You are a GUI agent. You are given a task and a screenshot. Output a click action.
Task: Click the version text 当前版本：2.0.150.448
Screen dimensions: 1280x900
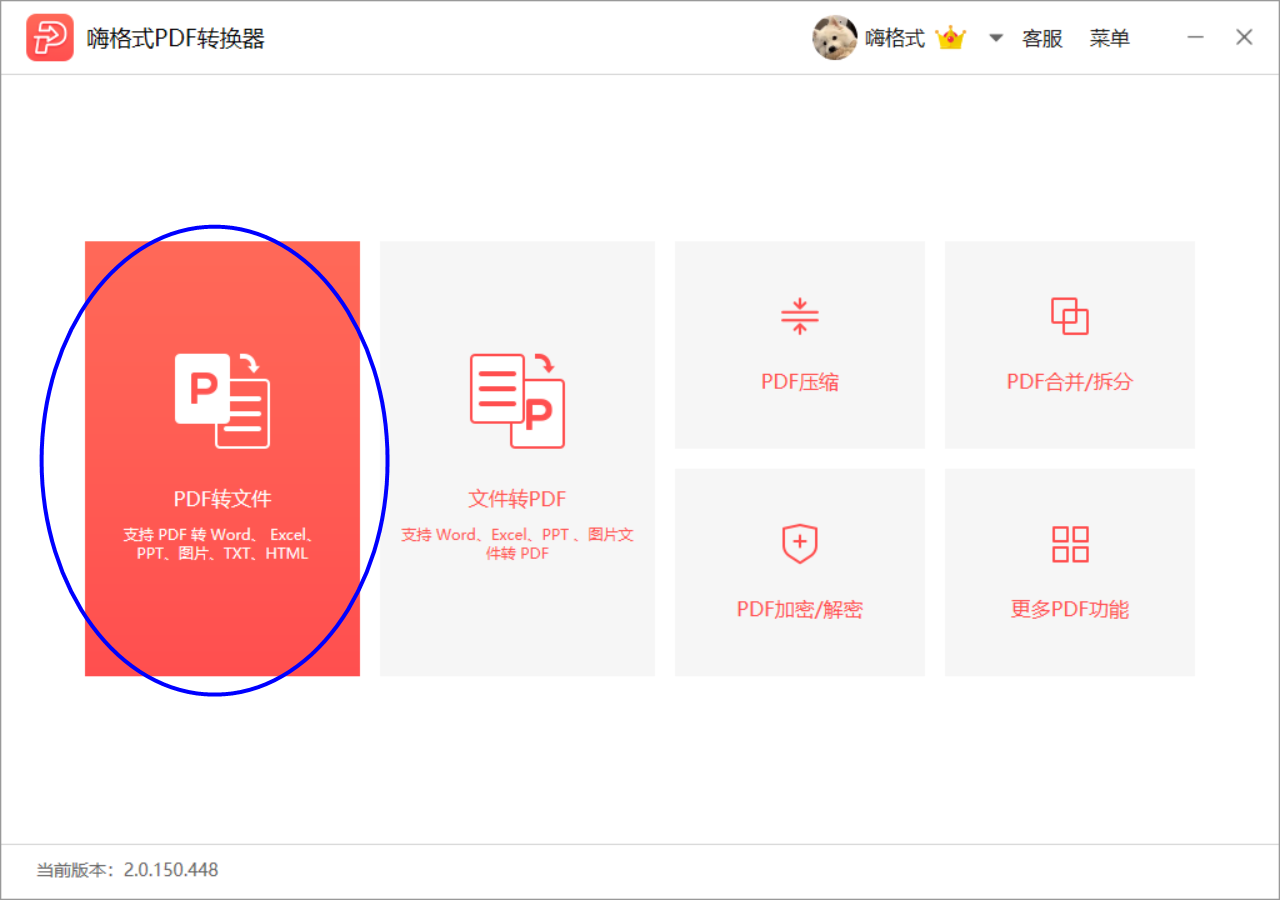coord(127,870)
